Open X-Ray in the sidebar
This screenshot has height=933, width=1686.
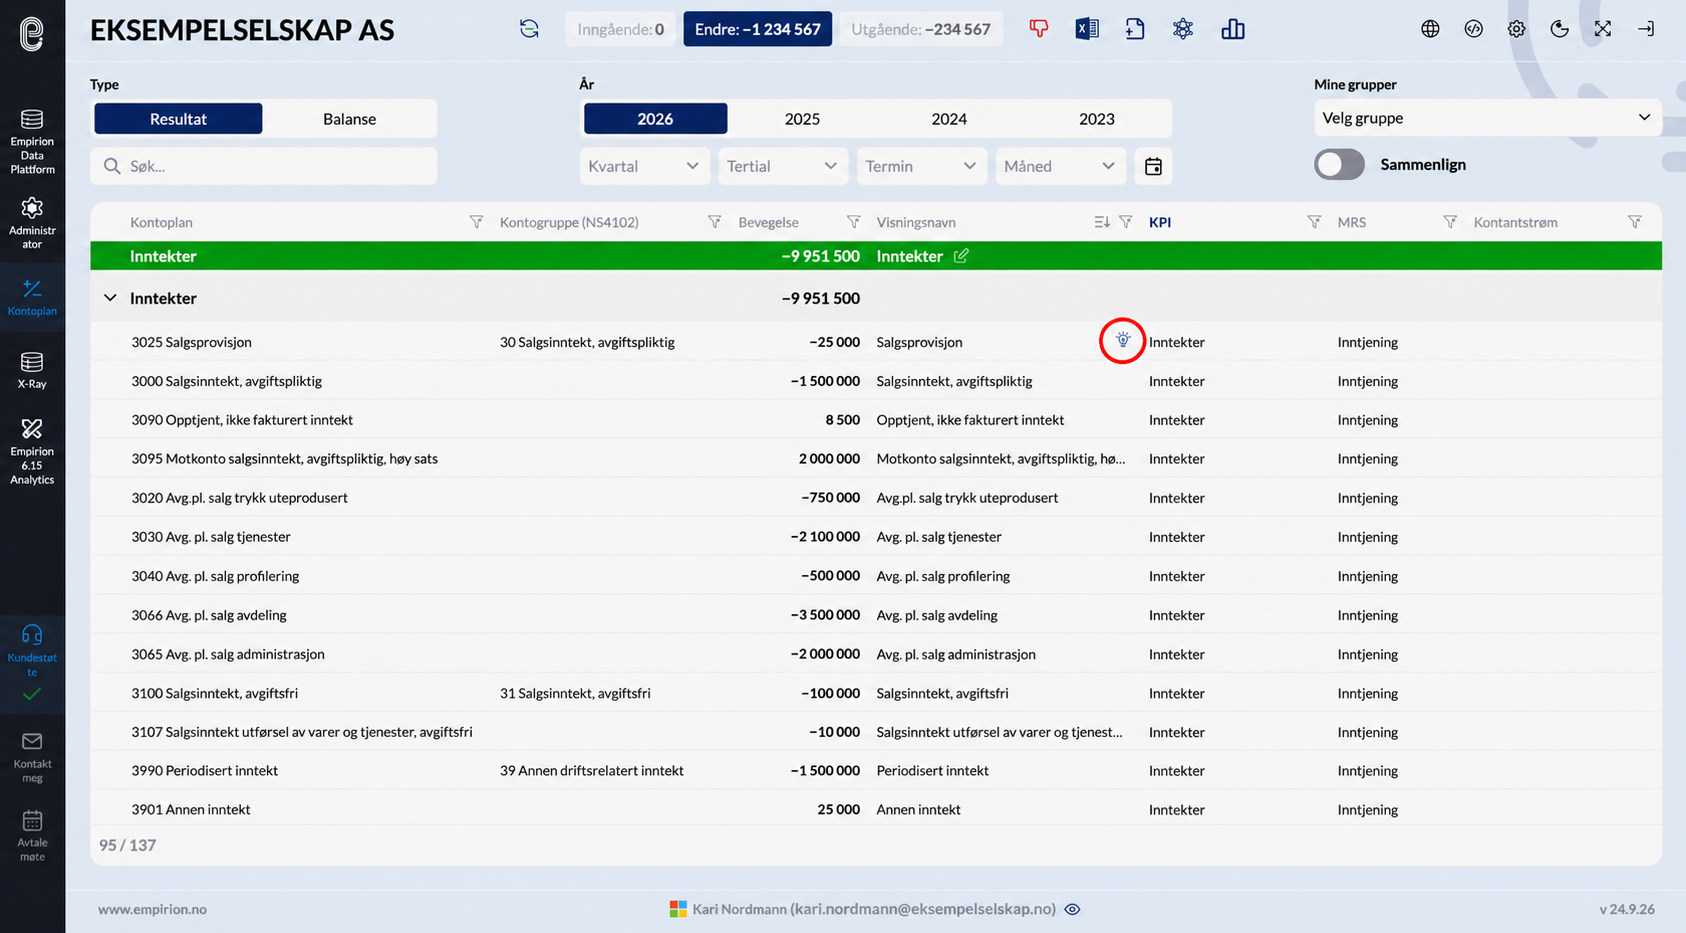click(32, 370)
